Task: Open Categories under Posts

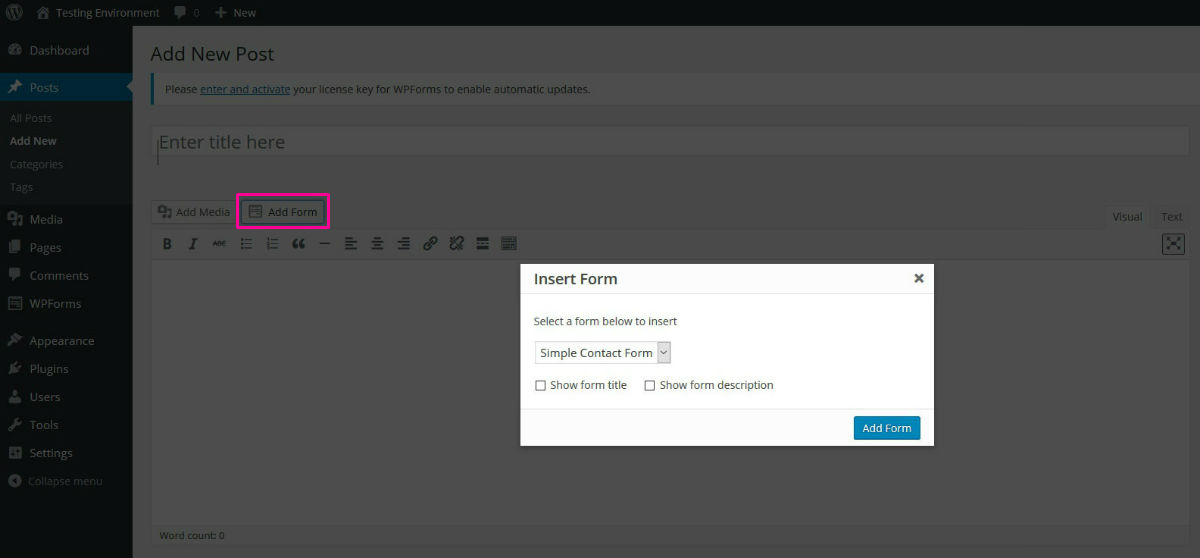Action: pos(36,164)
